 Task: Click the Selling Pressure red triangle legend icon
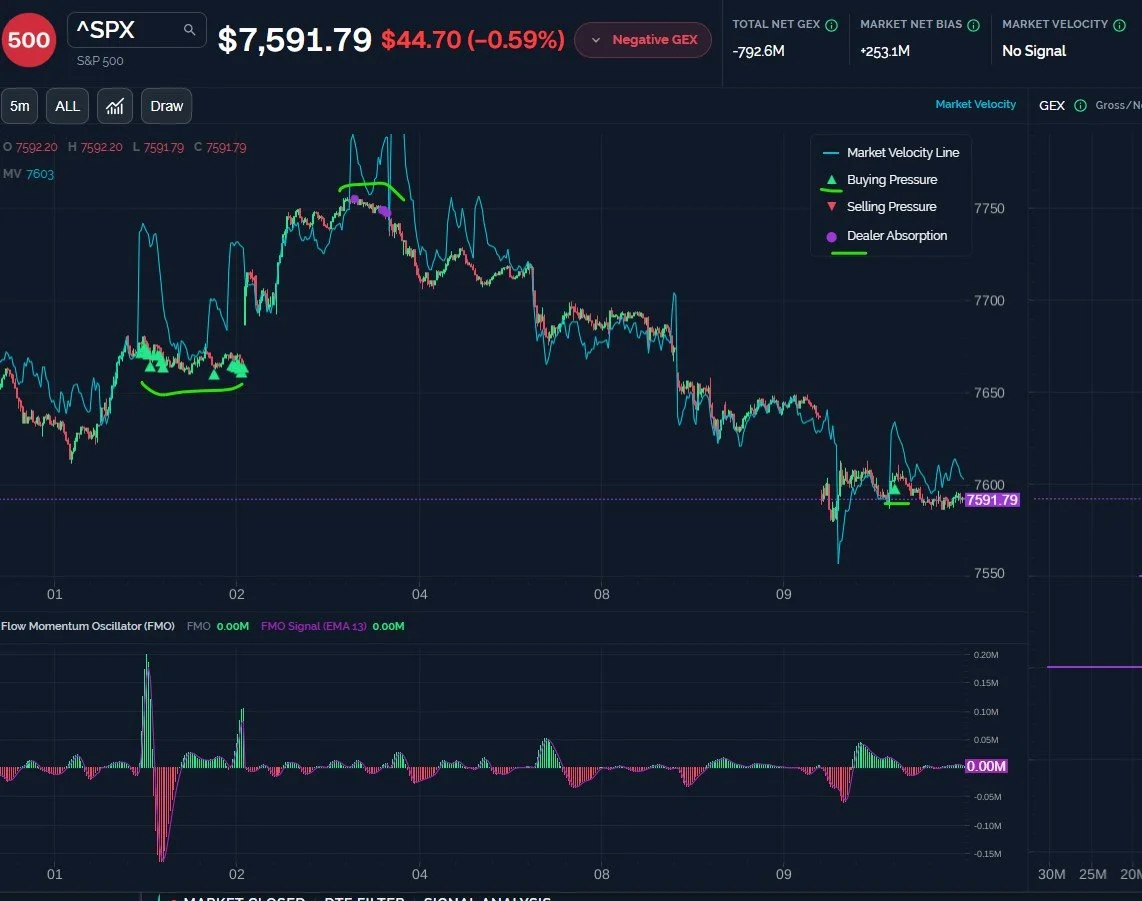831,207
